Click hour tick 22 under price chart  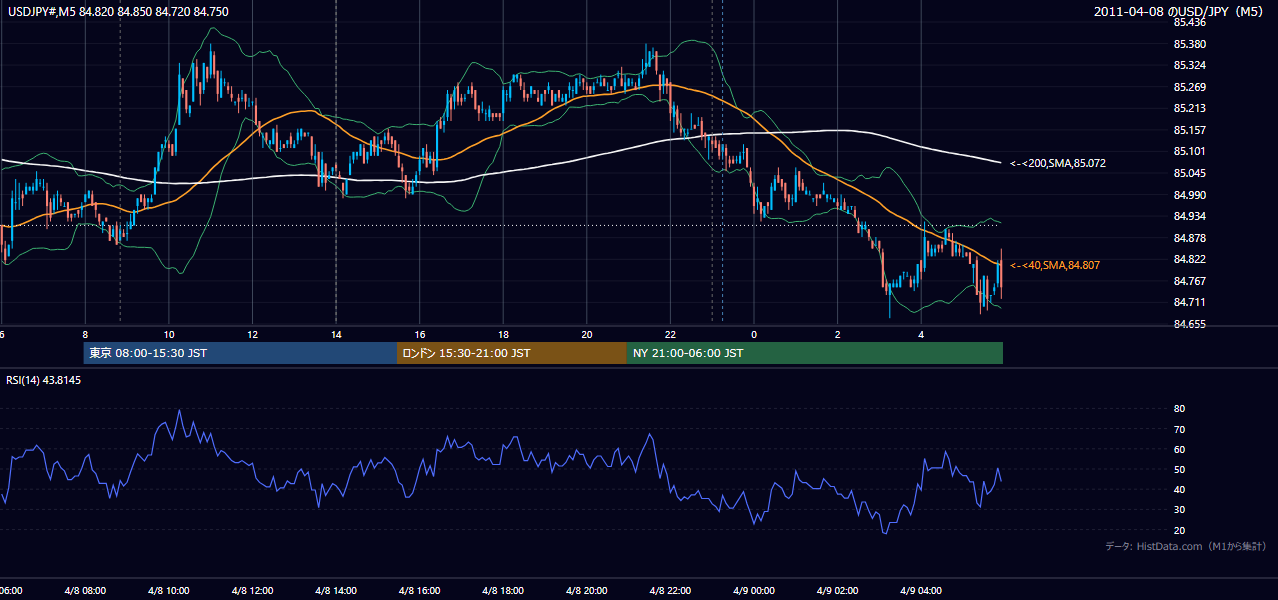(670, 334)
